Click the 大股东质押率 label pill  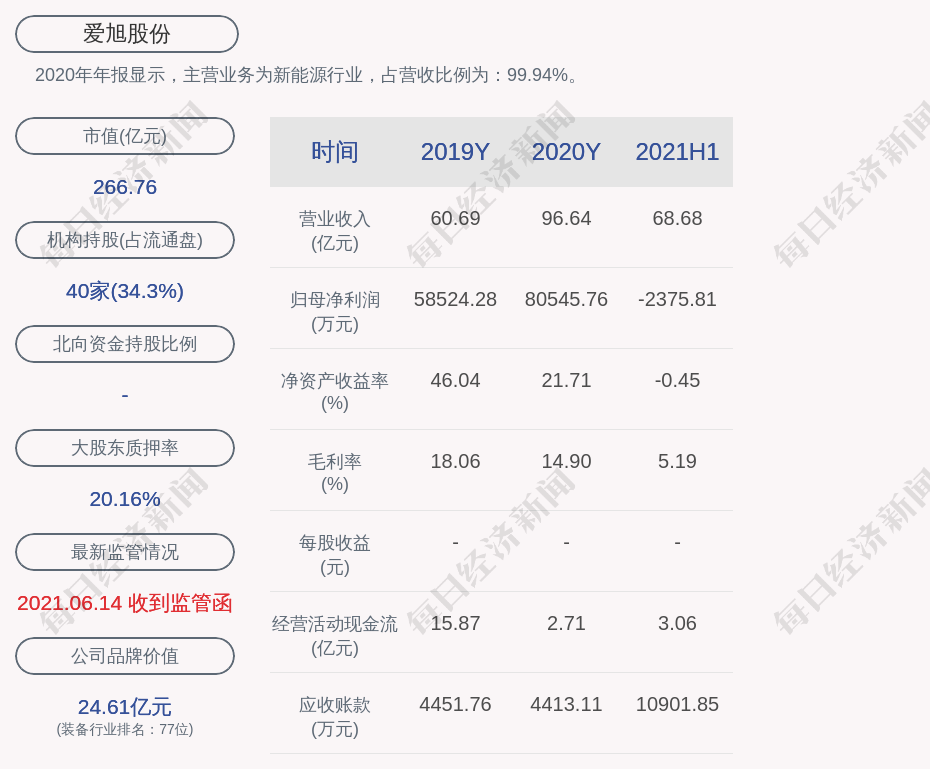(x=125, y=448)
